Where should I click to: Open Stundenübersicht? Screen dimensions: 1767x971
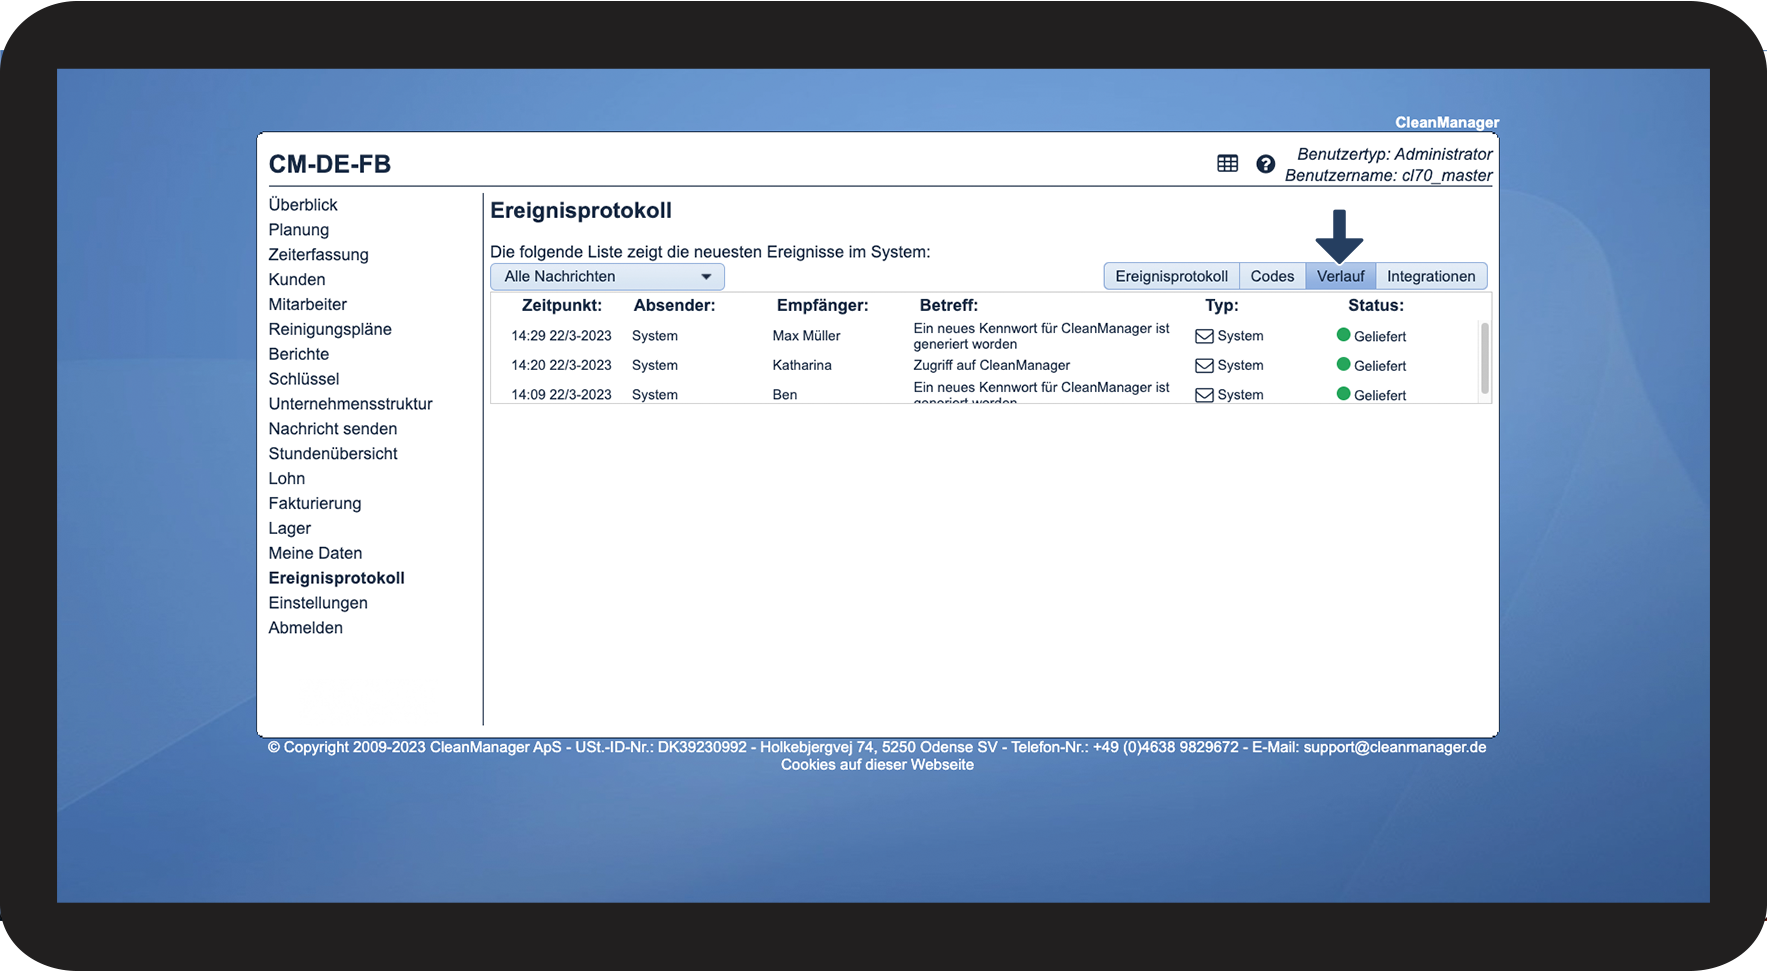333,454
